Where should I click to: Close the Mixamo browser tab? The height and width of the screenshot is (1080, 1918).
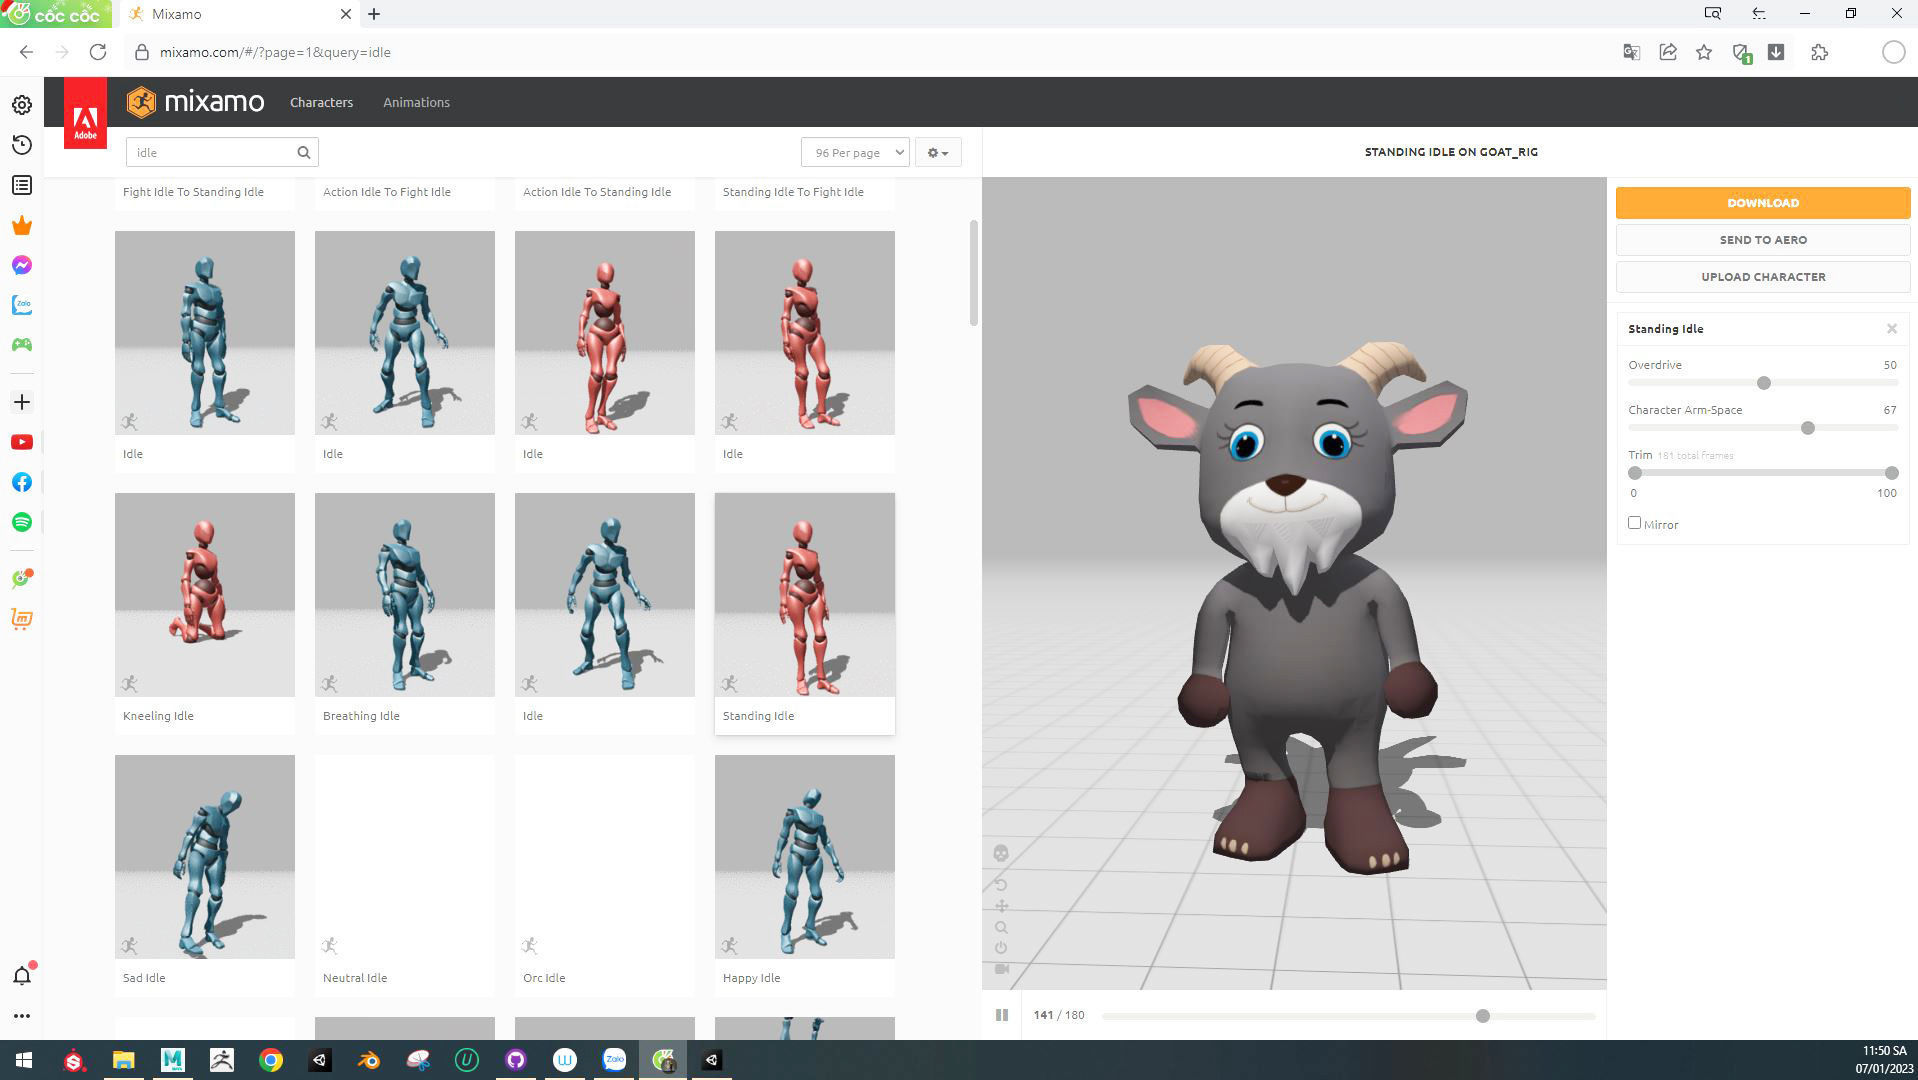[x=345, y=14]
